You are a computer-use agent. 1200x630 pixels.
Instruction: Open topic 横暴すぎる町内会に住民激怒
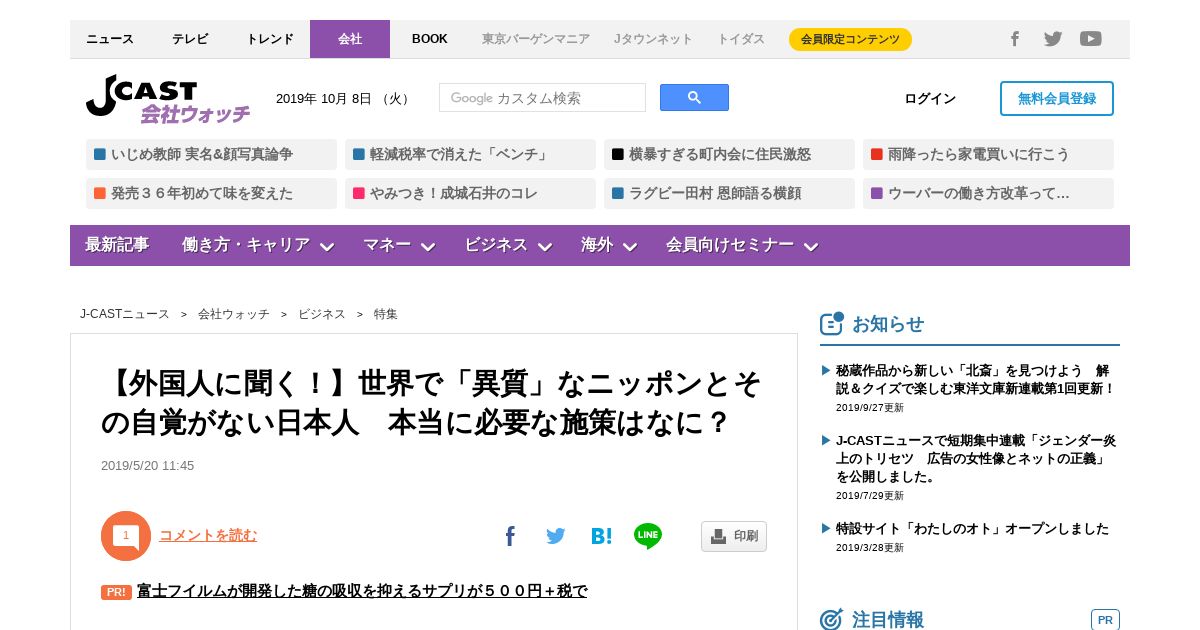click(729, 154)
